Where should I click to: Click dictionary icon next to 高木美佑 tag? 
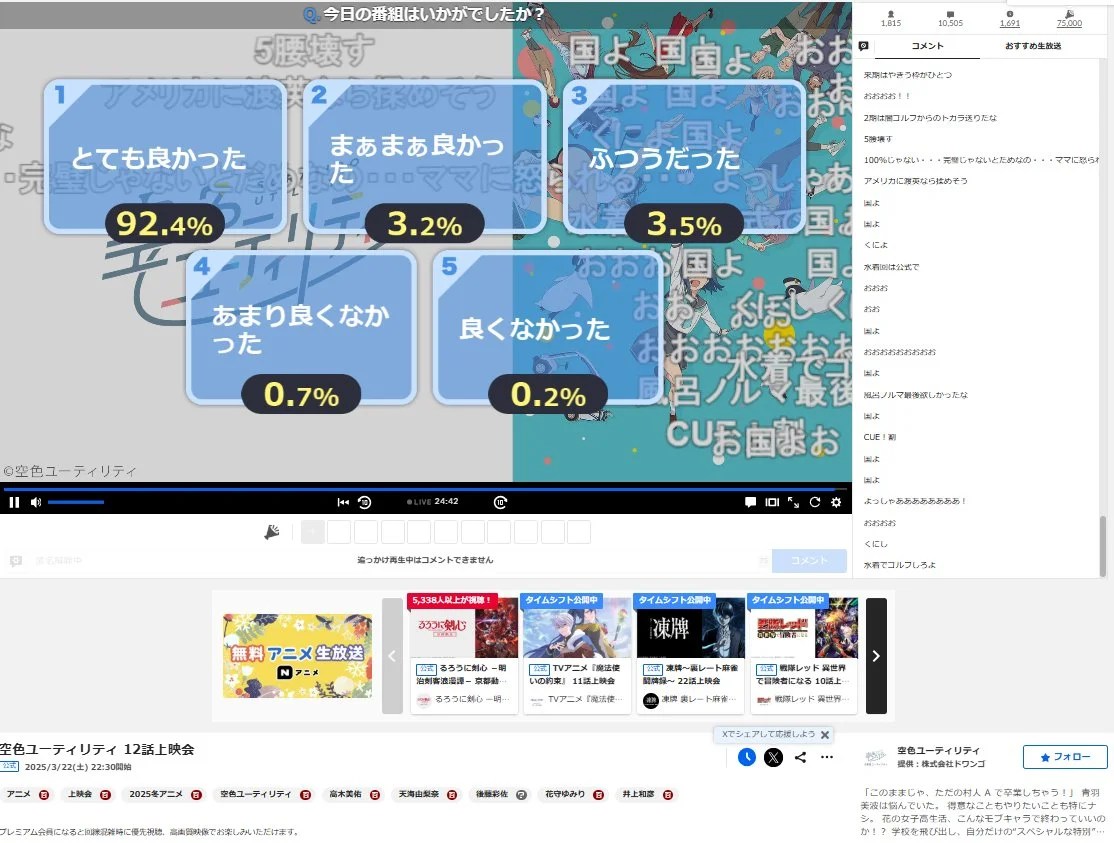pos(374,795)
